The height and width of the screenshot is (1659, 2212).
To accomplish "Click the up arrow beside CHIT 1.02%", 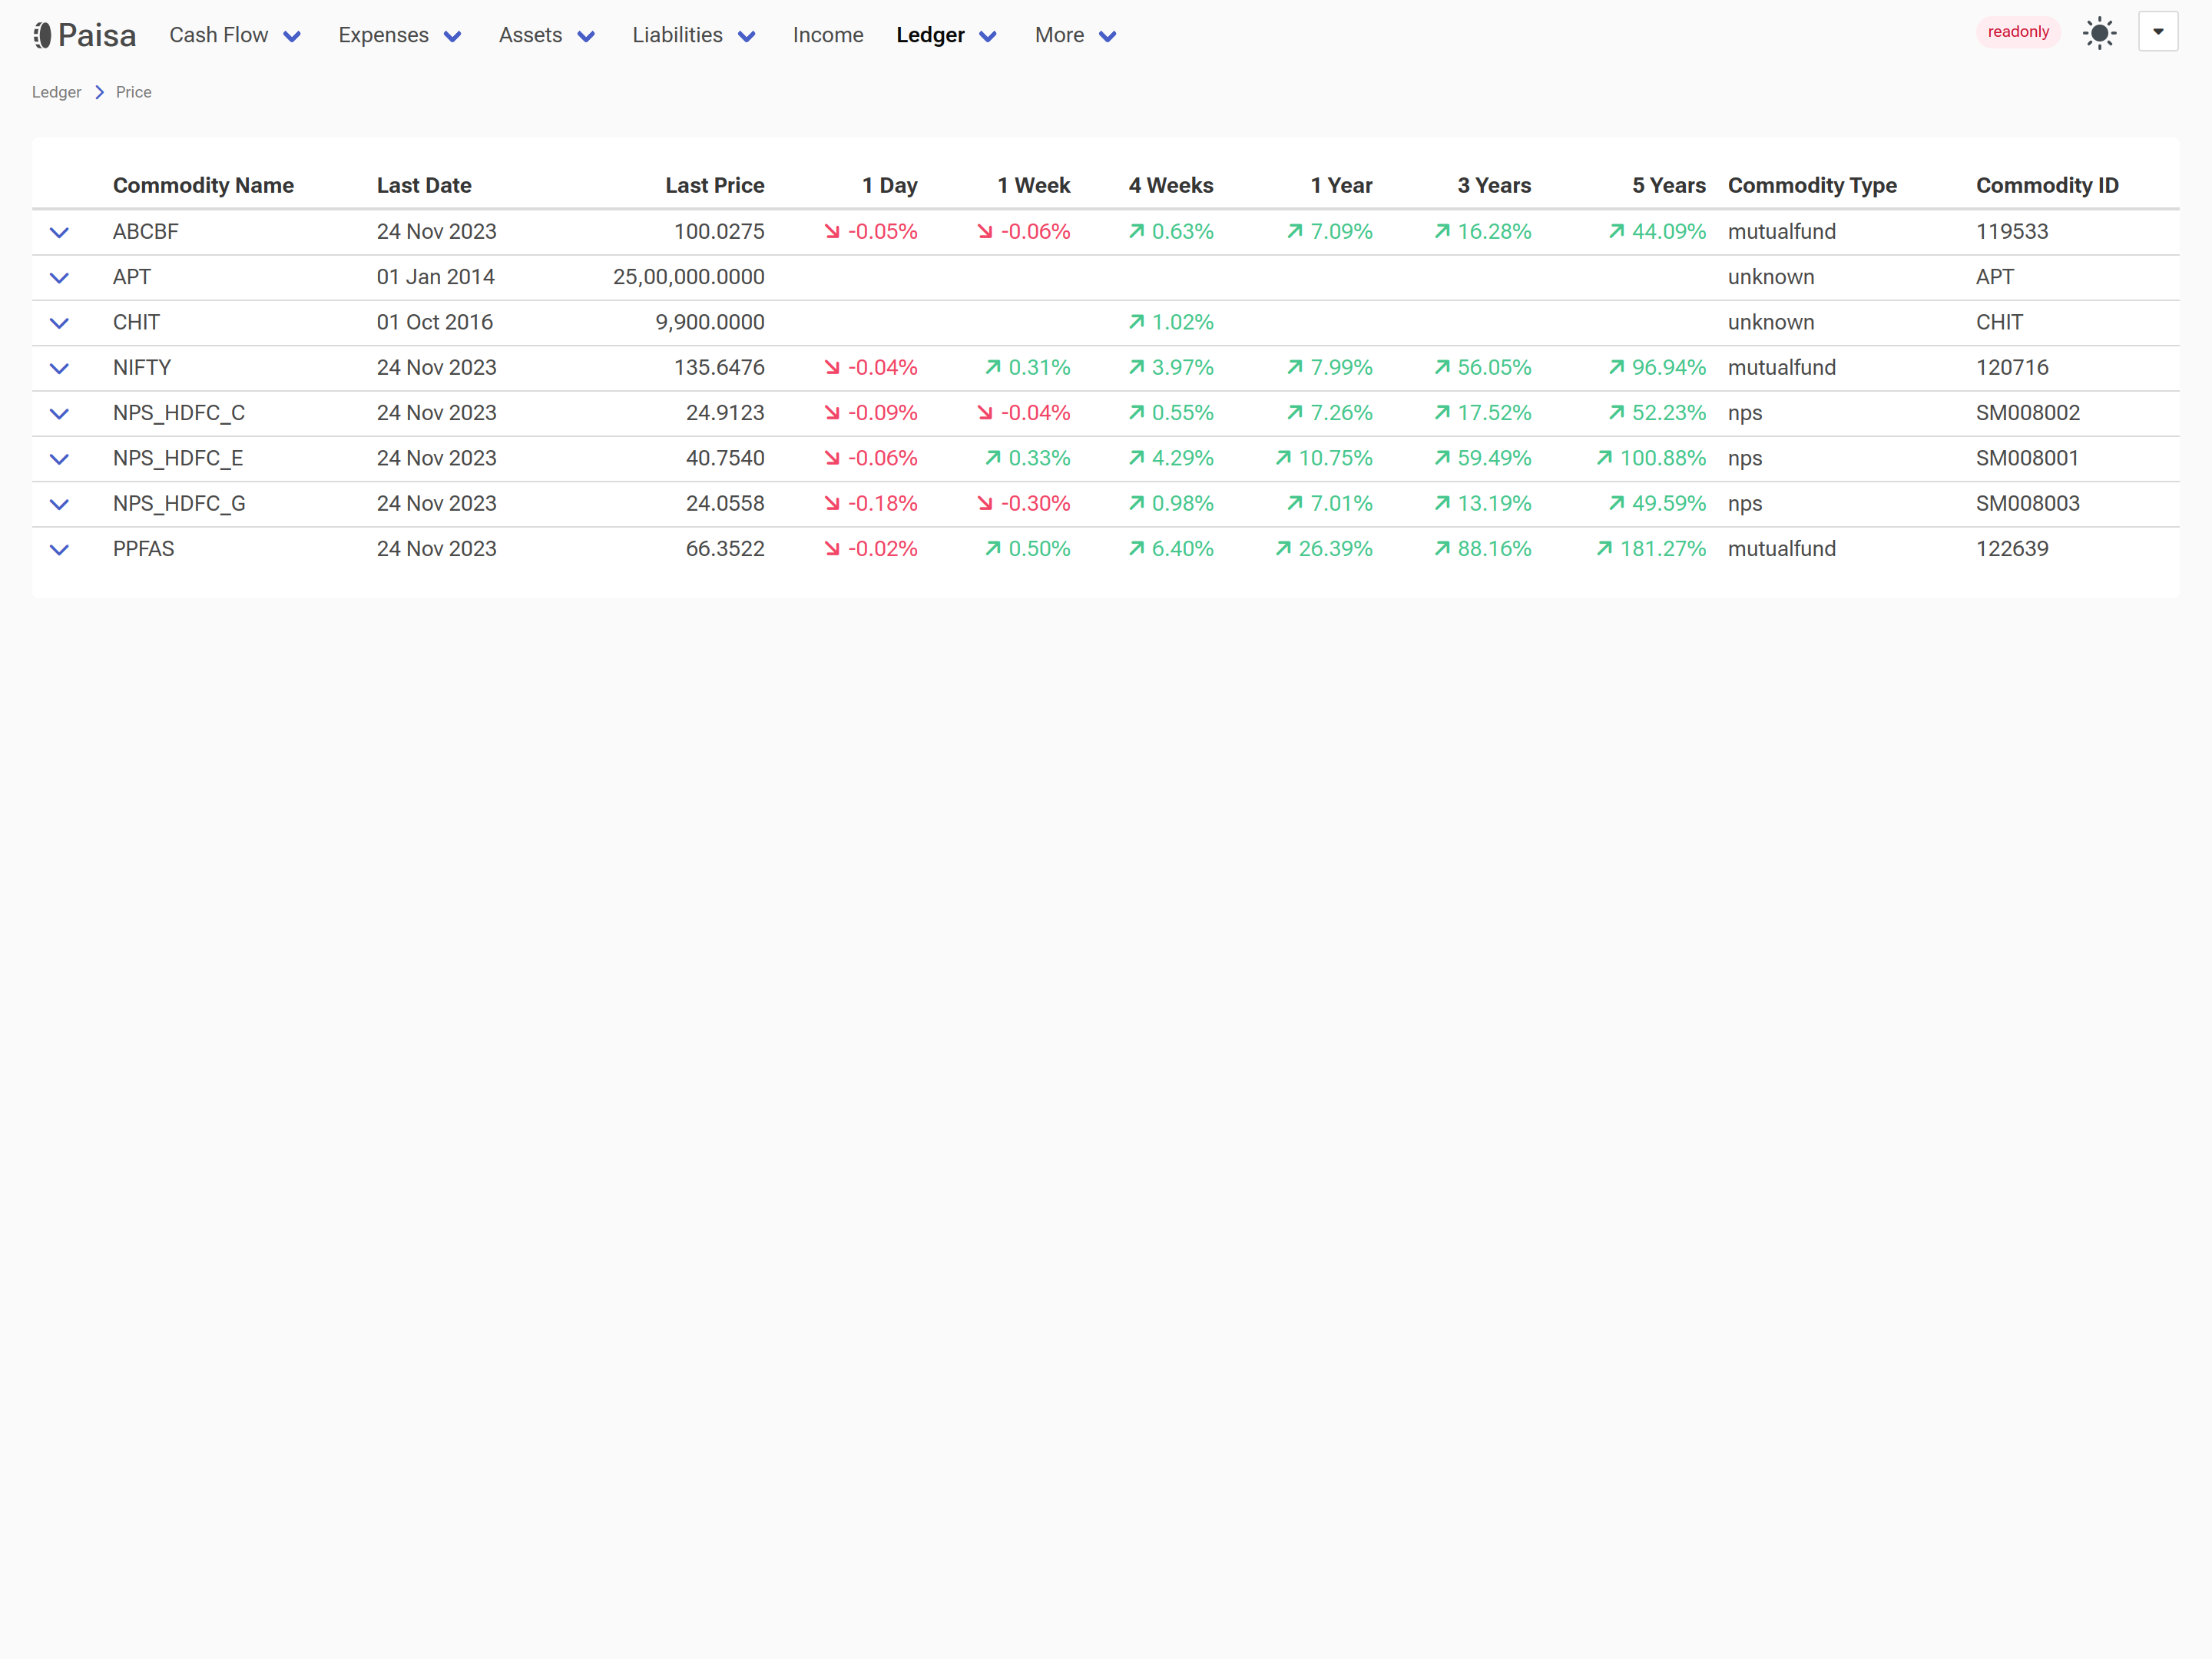I will coord(1136,322).
